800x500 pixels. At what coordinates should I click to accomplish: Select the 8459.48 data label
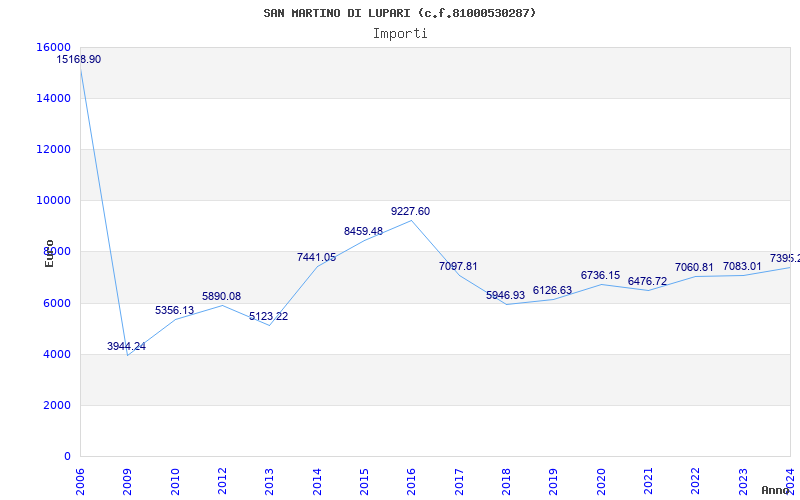[363, 232]
